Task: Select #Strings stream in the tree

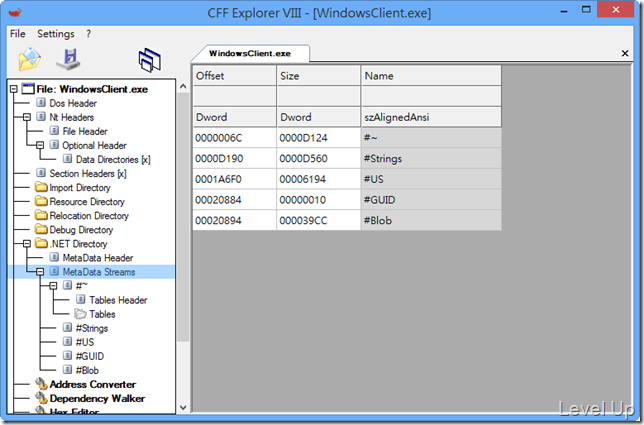Action: [x=92, y=328]
